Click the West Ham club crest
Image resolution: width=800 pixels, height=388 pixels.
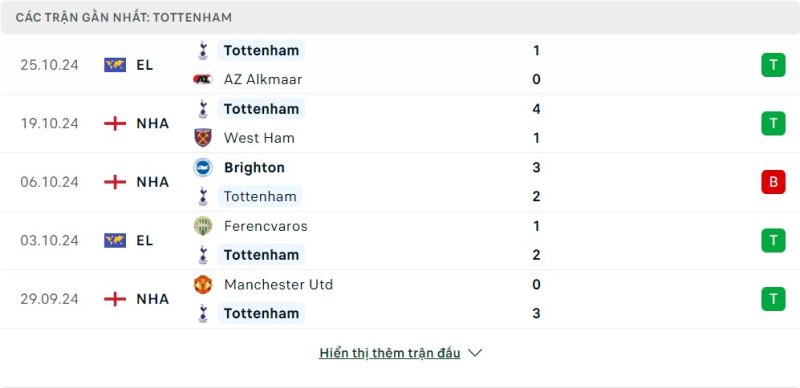point(203,138)
